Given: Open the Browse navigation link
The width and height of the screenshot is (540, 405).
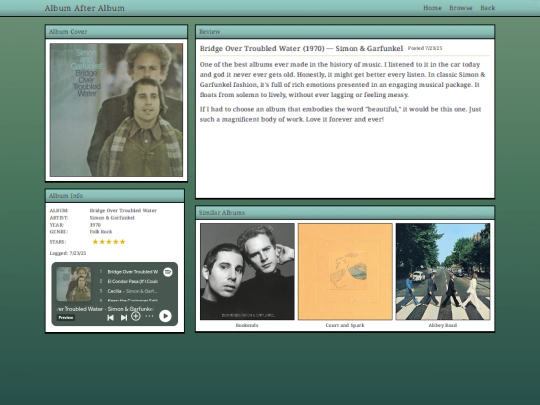Looking at the screenshot, I should point(461,8).
